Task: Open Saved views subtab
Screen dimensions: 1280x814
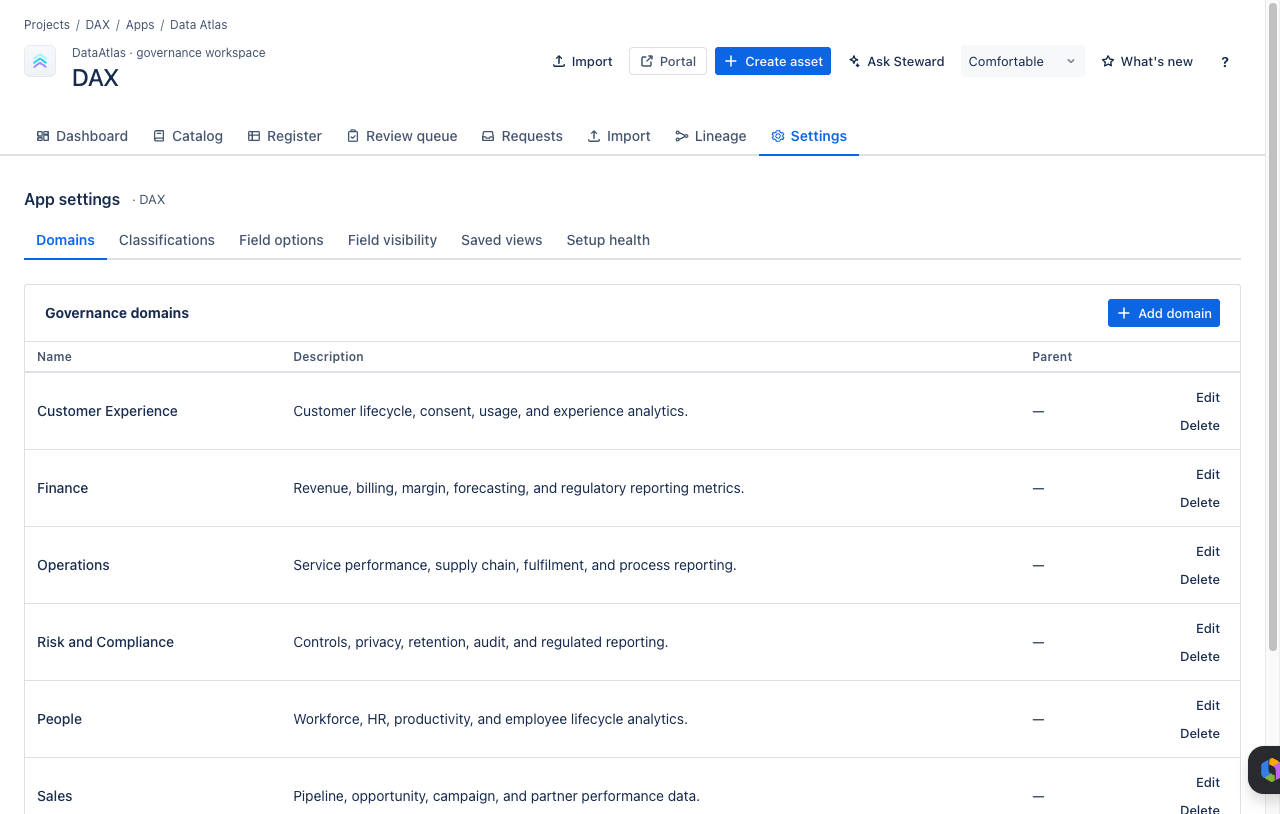Action: point(502,240)
